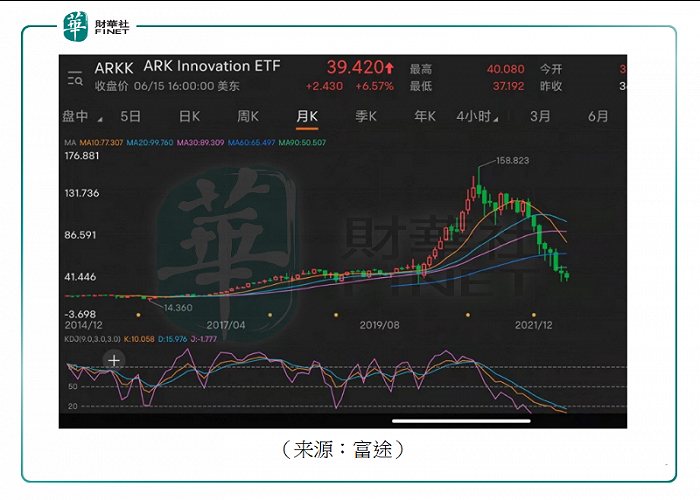
Task: Click the +6.57% change percentage
Action: pos(375,86)
